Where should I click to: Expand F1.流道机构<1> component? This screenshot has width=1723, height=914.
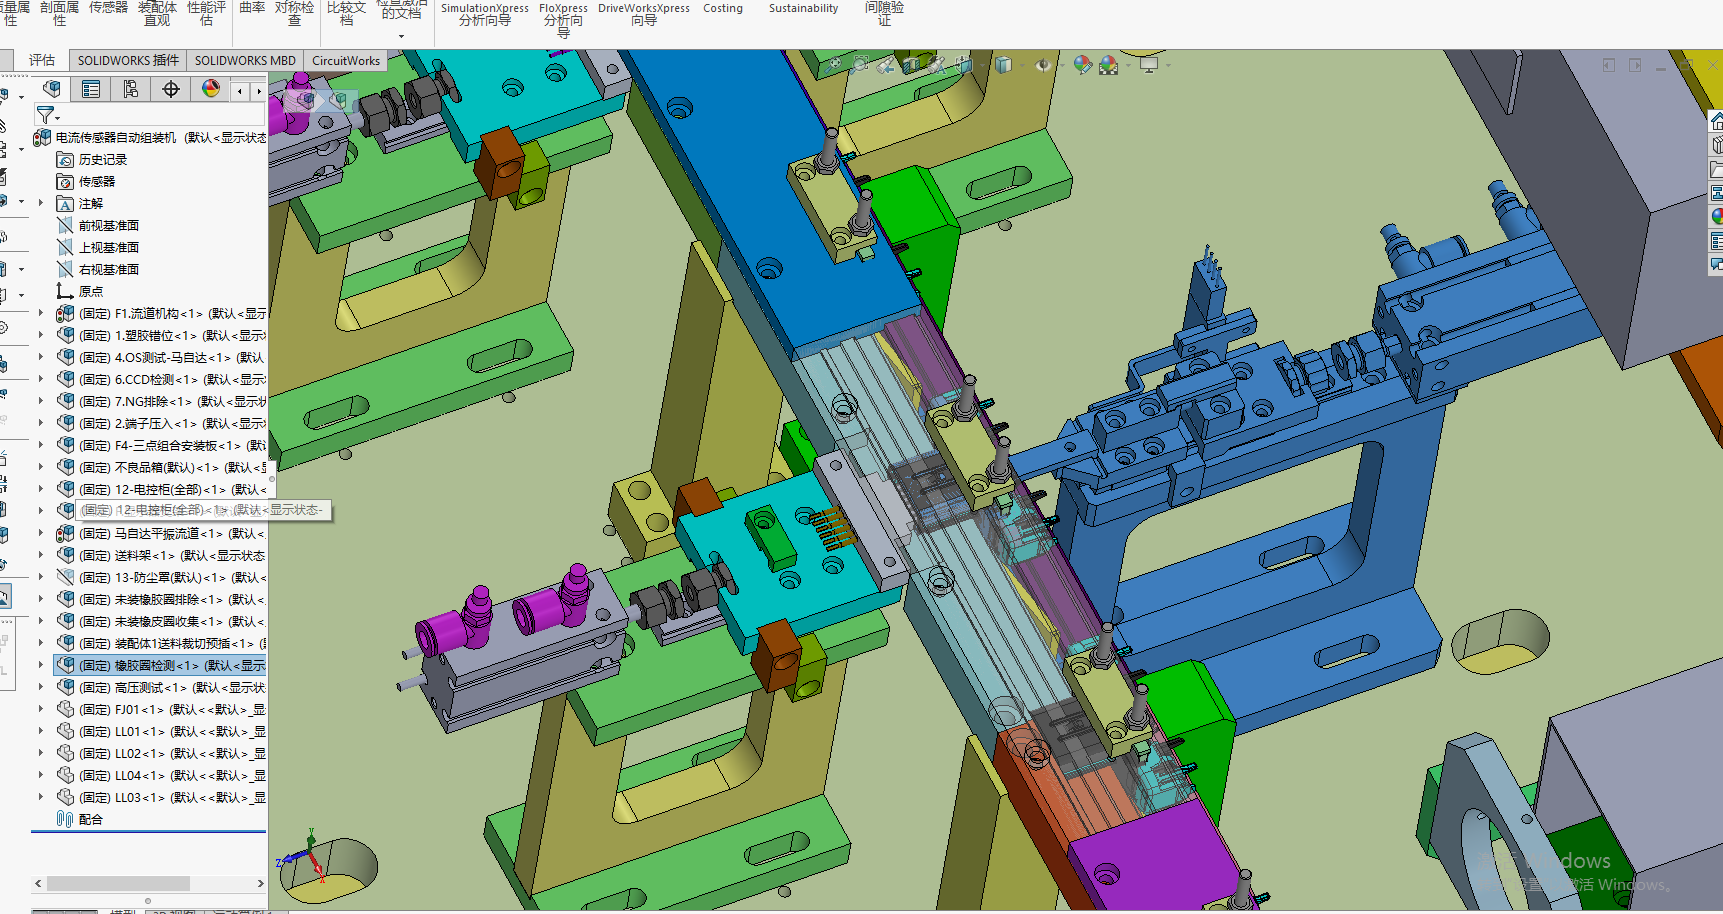coord(41,314)
